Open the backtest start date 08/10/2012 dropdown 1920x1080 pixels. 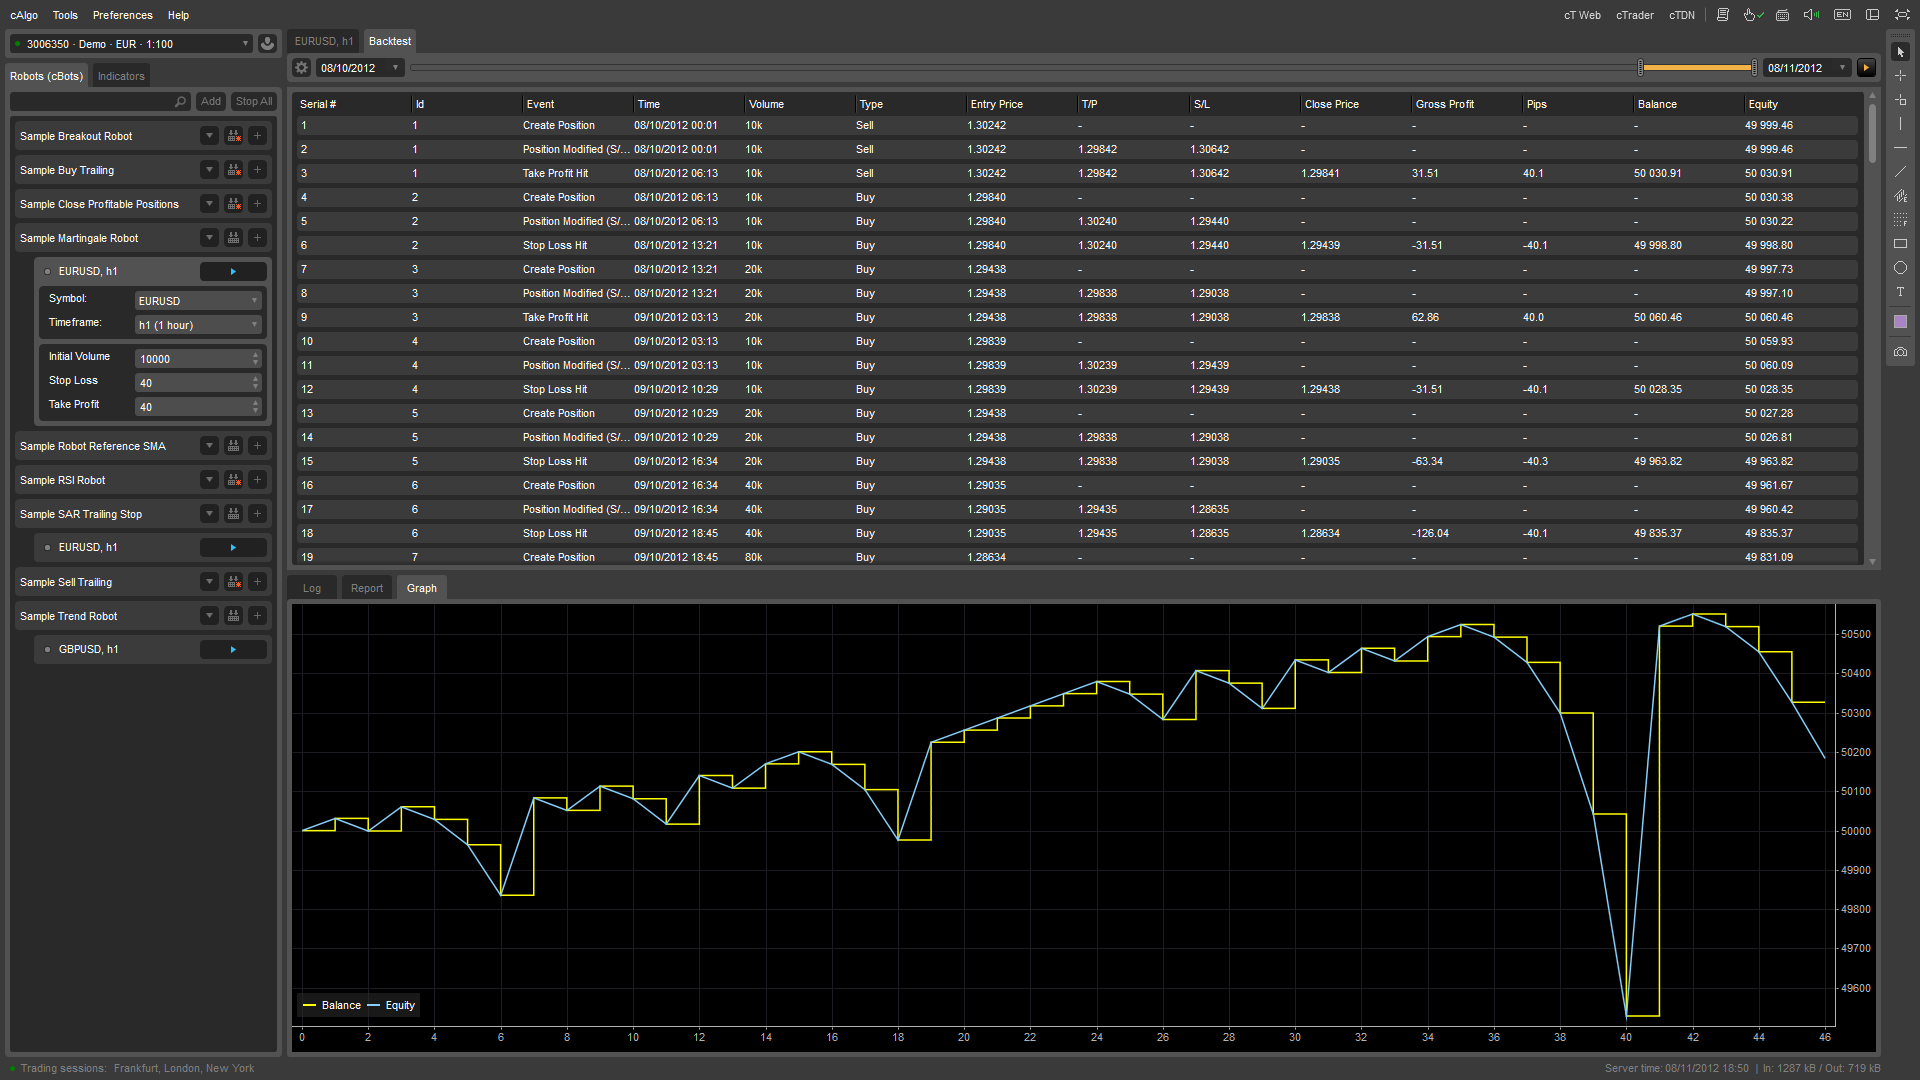pos(395,68)
